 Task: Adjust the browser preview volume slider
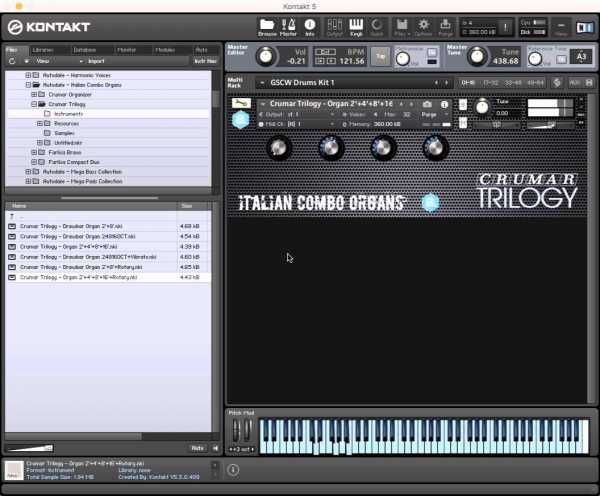point(30,448)
